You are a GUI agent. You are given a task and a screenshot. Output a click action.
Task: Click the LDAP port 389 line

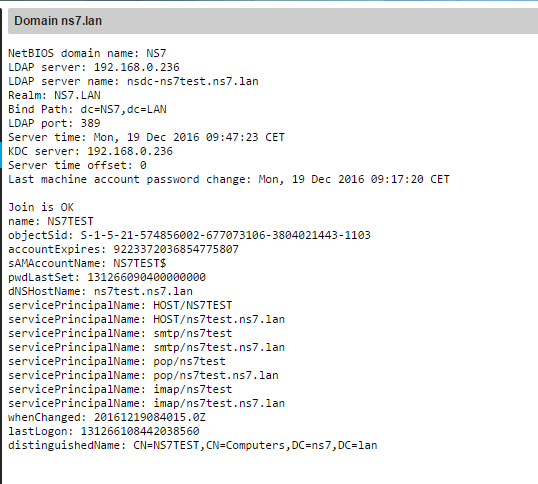pos(54,123)
